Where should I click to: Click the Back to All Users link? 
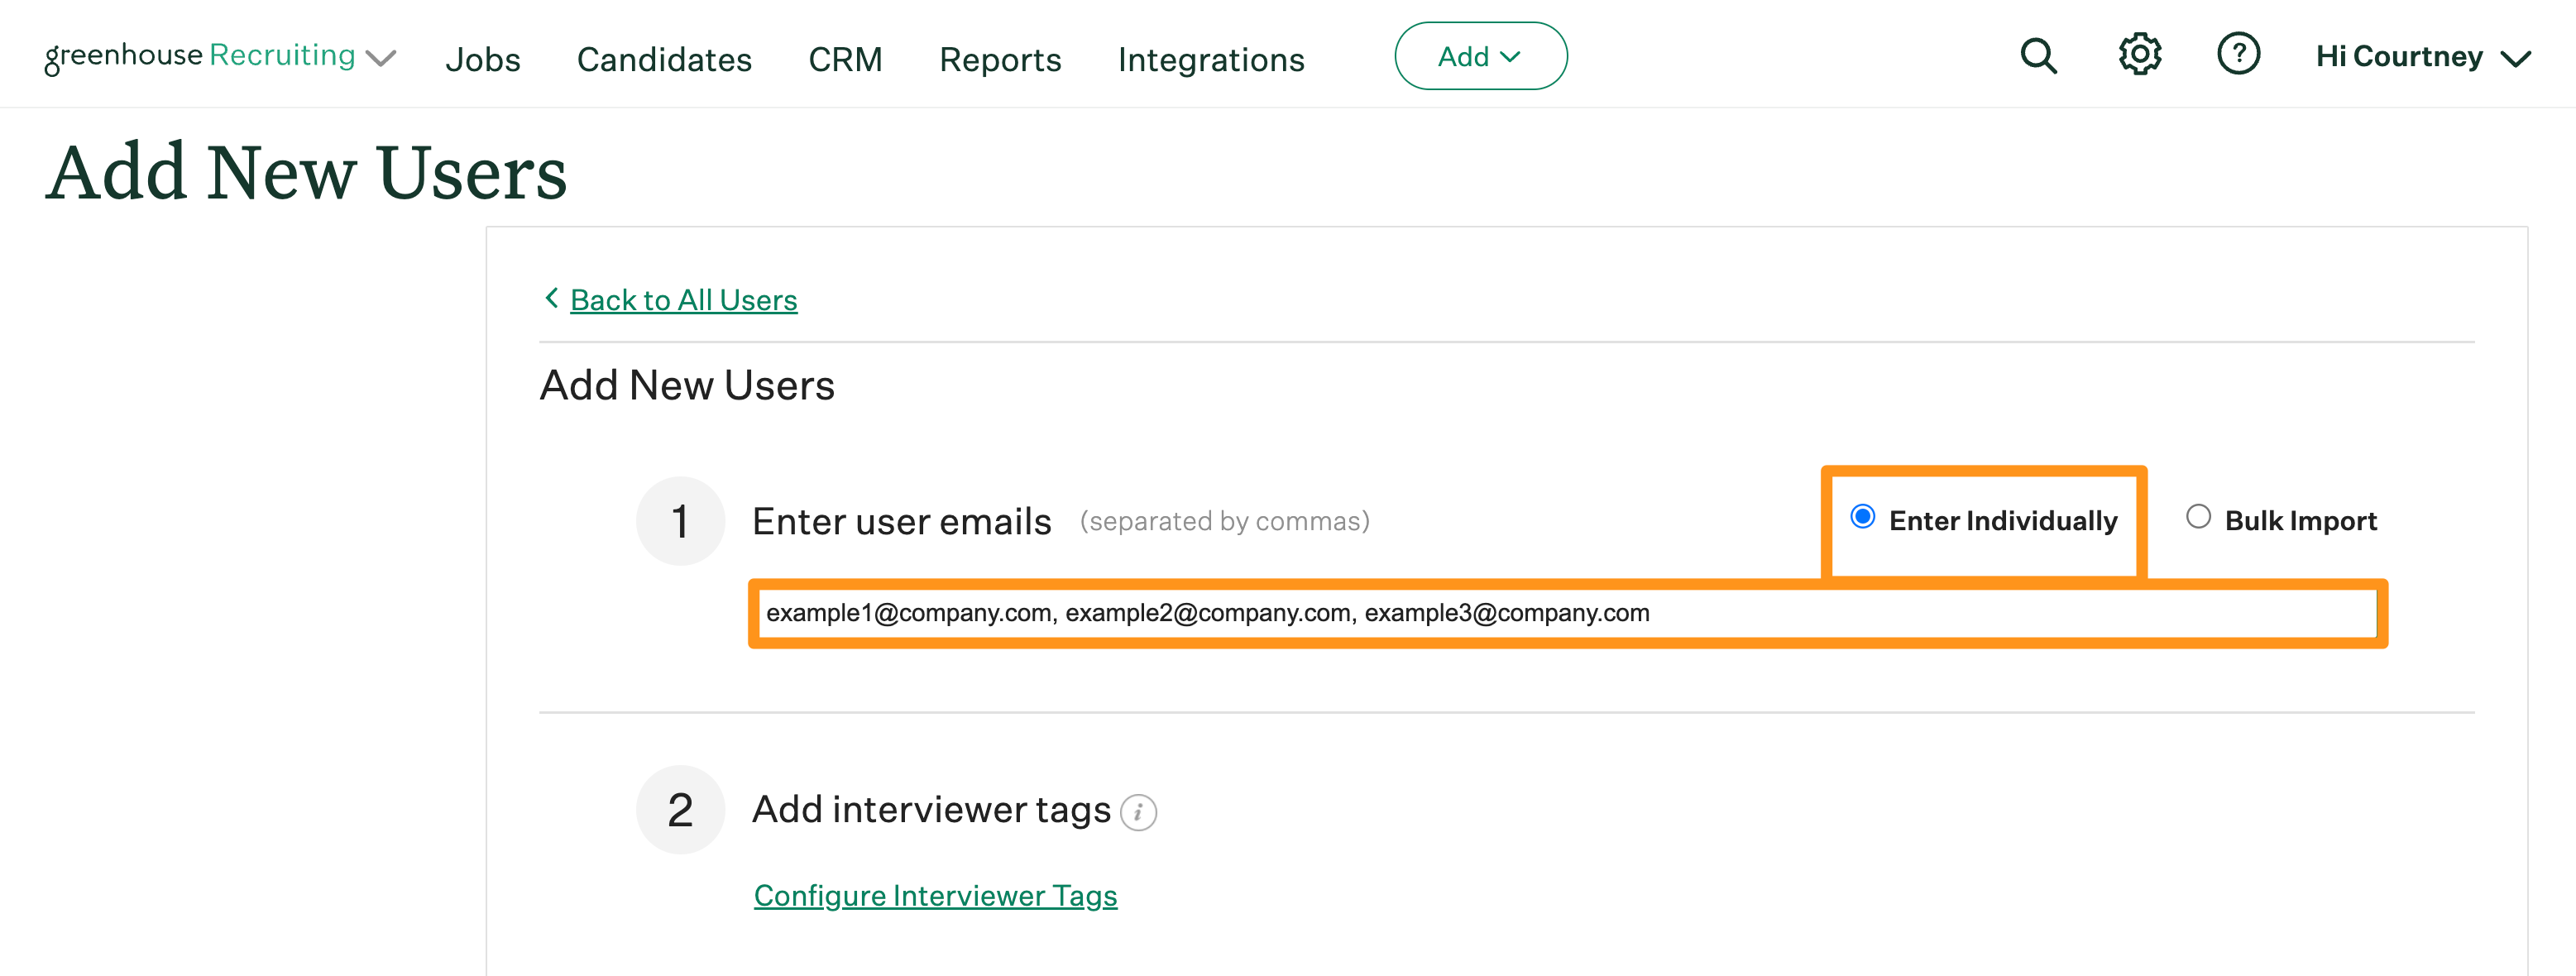[684, 299]
